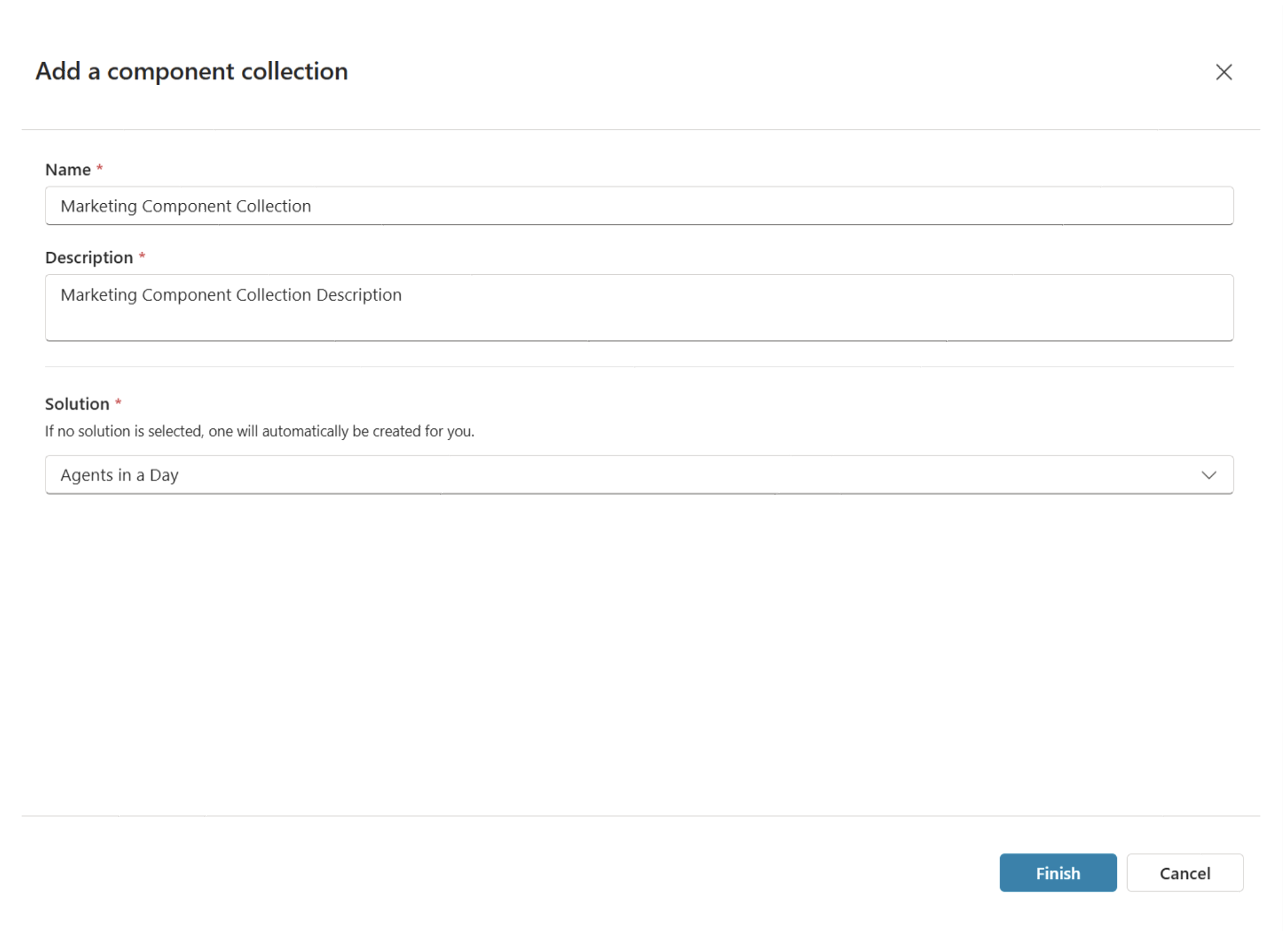Open the Agents in a Day combo box
The image size is (1283, 931).
(x=638, y=475)
